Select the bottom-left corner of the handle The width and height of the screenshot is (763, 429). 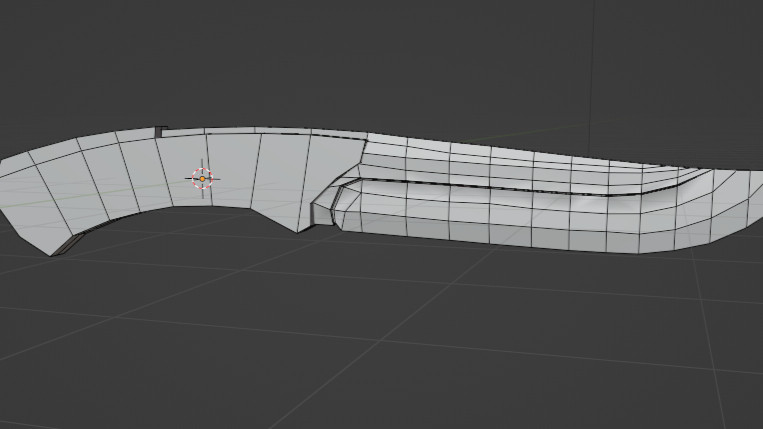pyautogui.click(x=51, y=254)
